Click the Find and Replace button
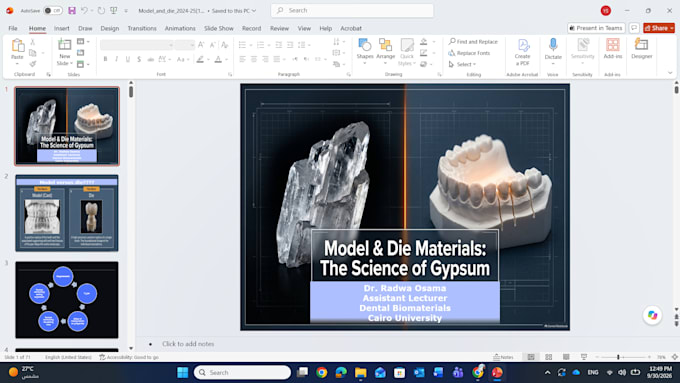This screenshot has width=680, height=383. [473, 42]
